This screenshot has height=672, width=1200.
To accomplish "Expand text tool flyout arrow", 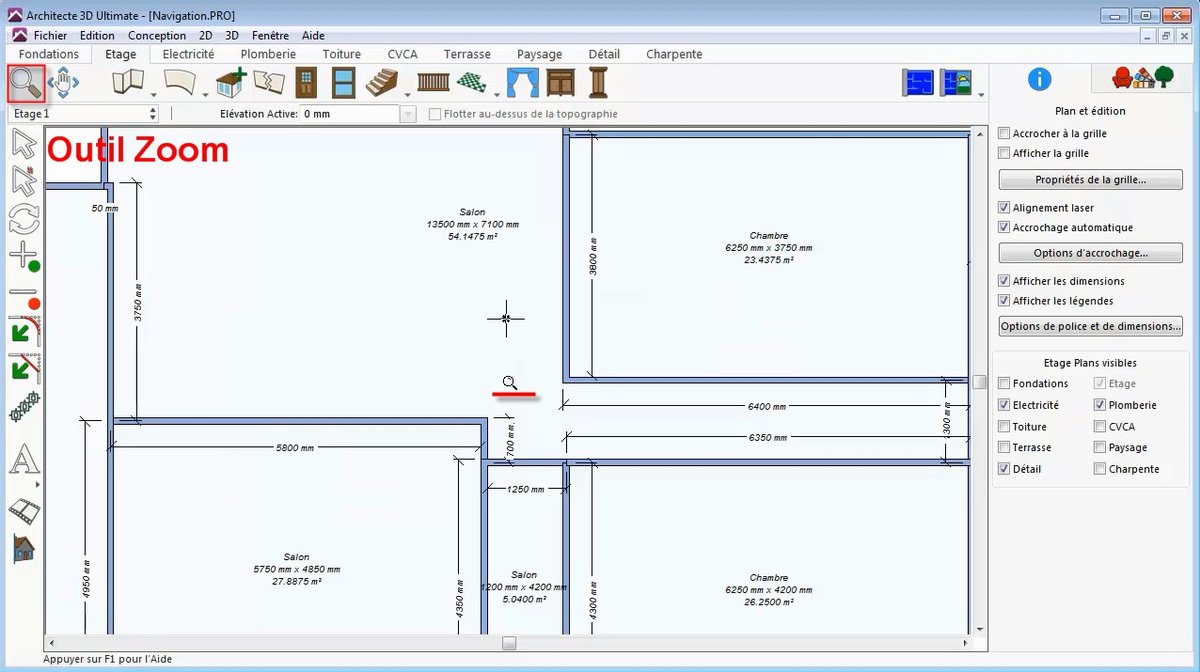I will click(38, 484).
